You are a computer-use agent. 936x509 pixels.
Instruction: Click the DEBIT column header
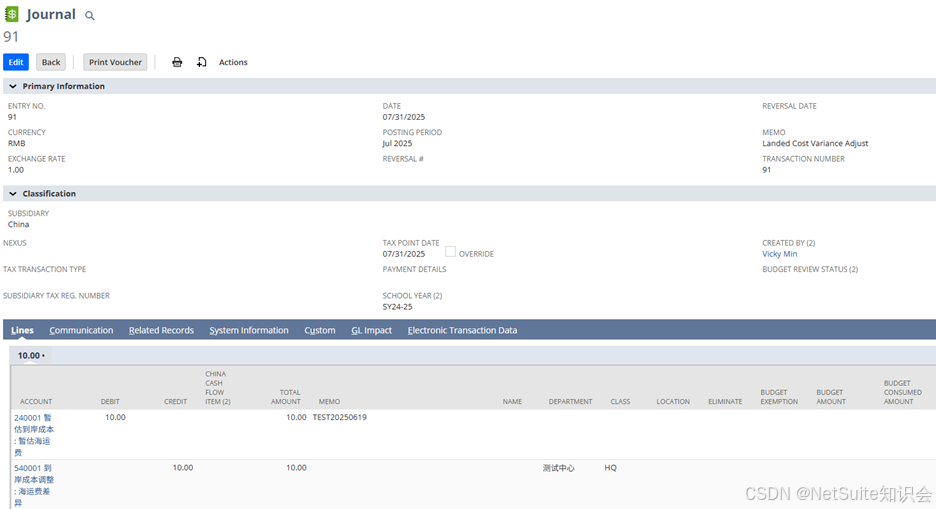[x=110, y=402]
